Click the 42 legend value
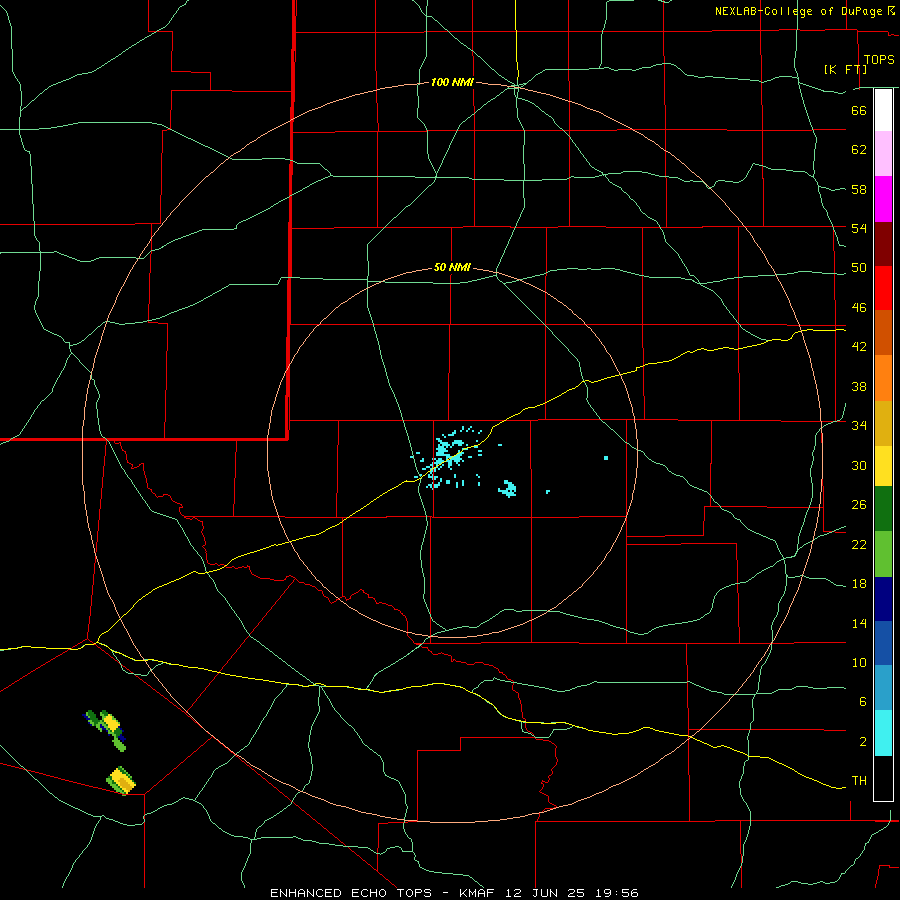This screenshot has width=900, height=900. 859,347
